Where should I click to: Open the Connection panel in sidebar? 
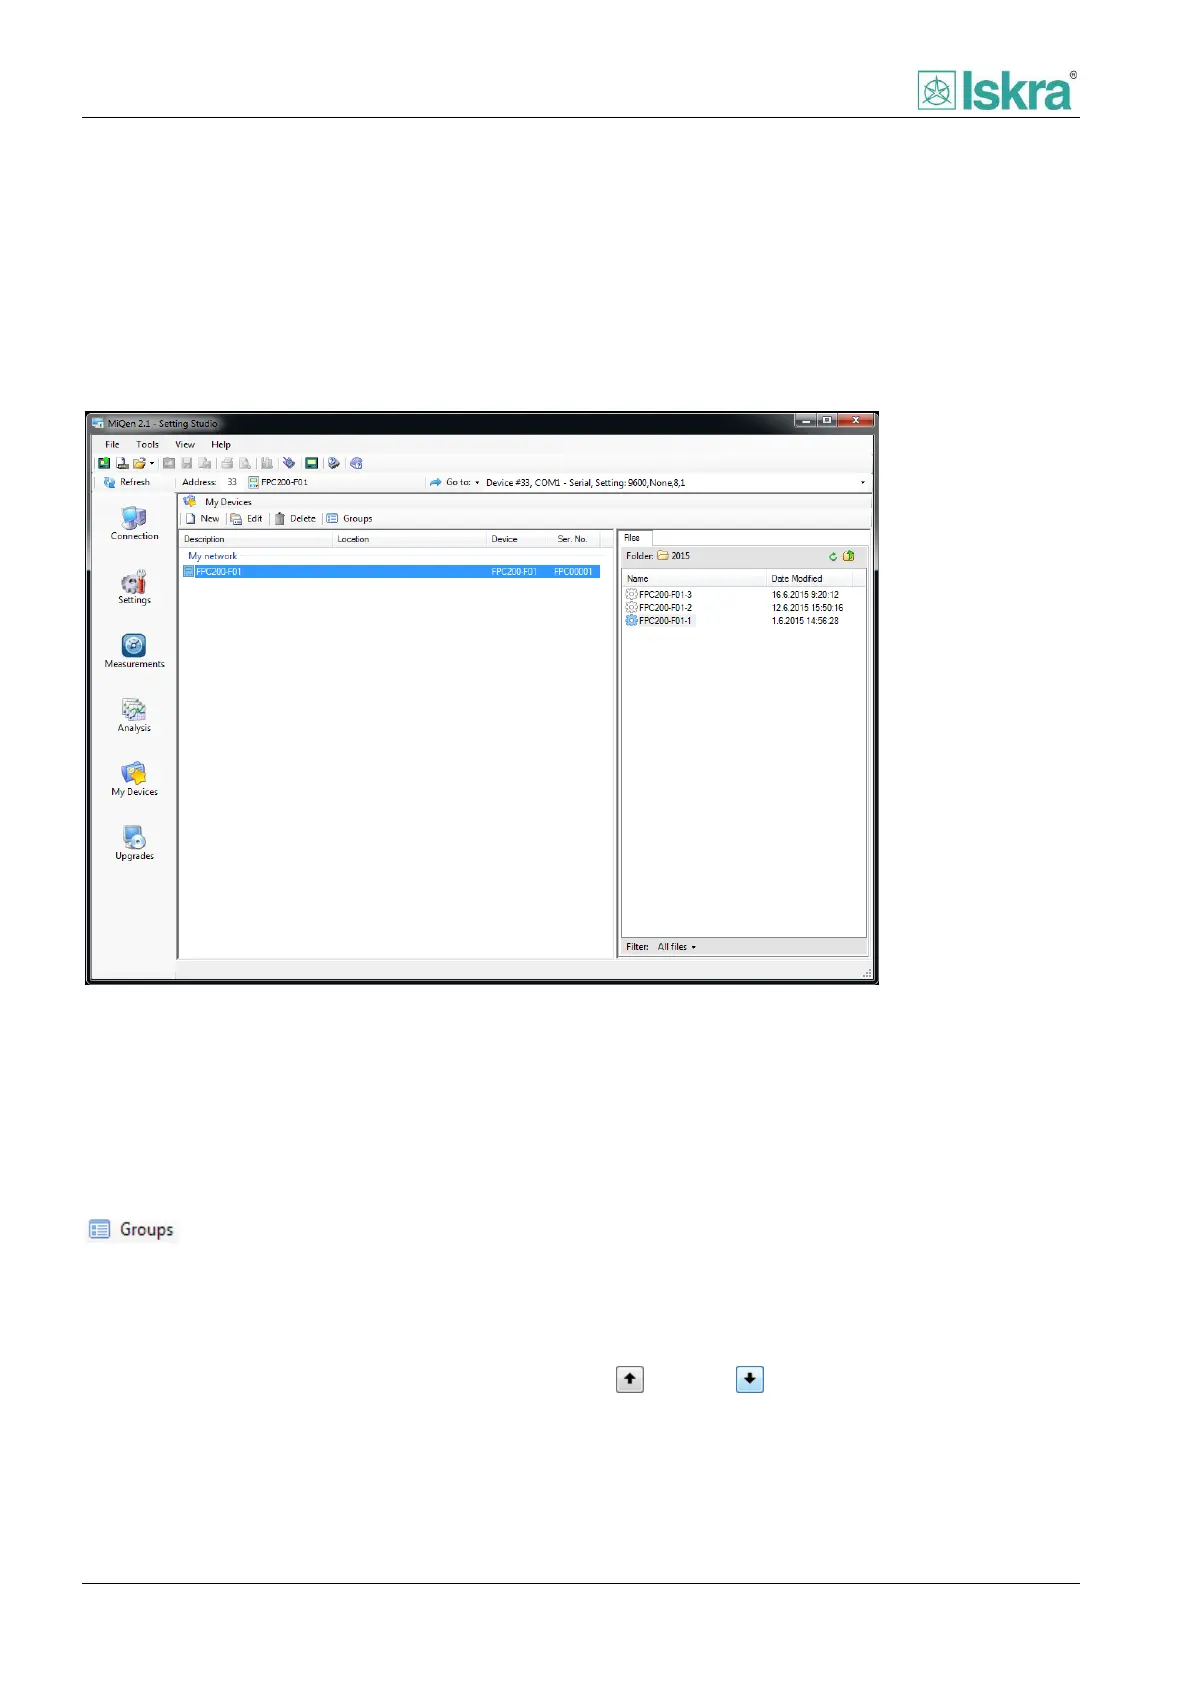[134, 522]
